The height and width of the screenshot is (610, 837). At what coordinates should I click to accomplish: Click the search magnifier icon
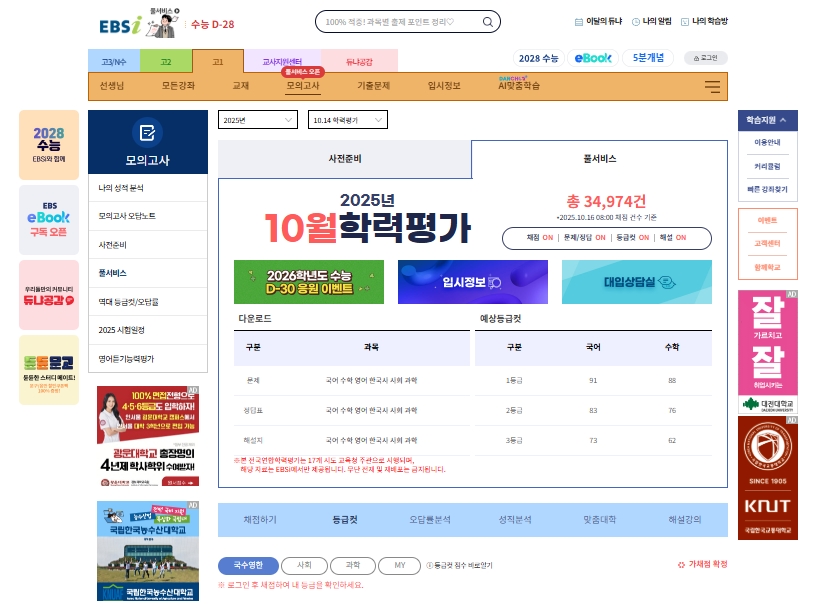click(x=487, y=22)
